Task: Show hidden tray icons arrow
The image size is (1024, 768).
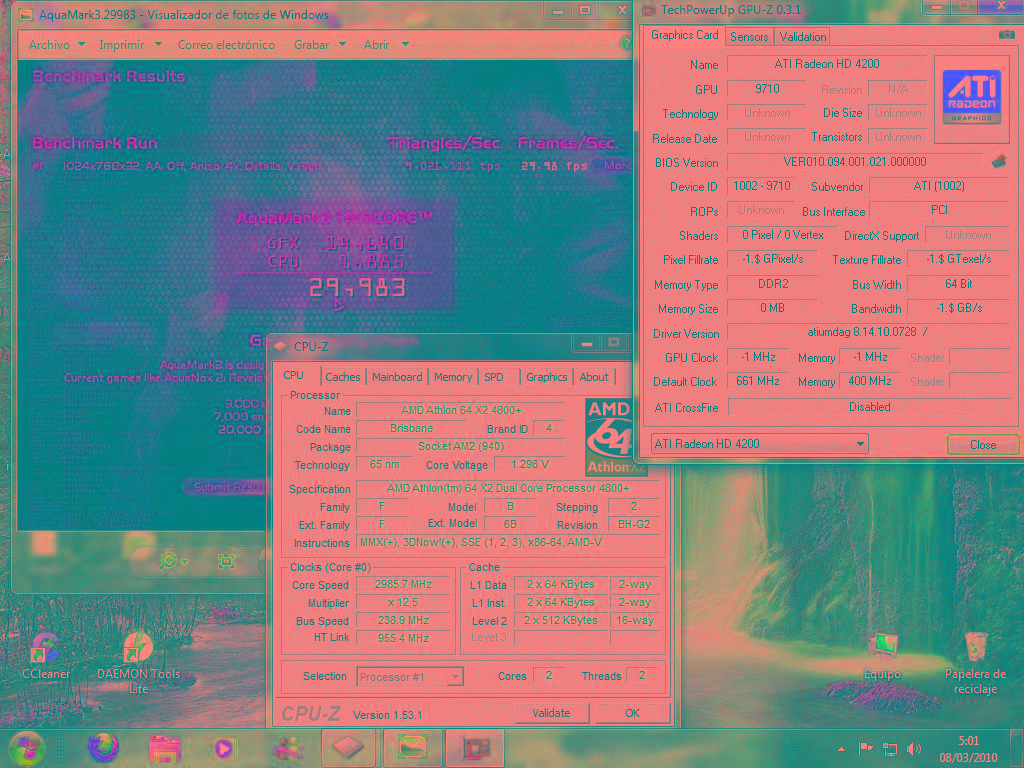Action: 842,749
